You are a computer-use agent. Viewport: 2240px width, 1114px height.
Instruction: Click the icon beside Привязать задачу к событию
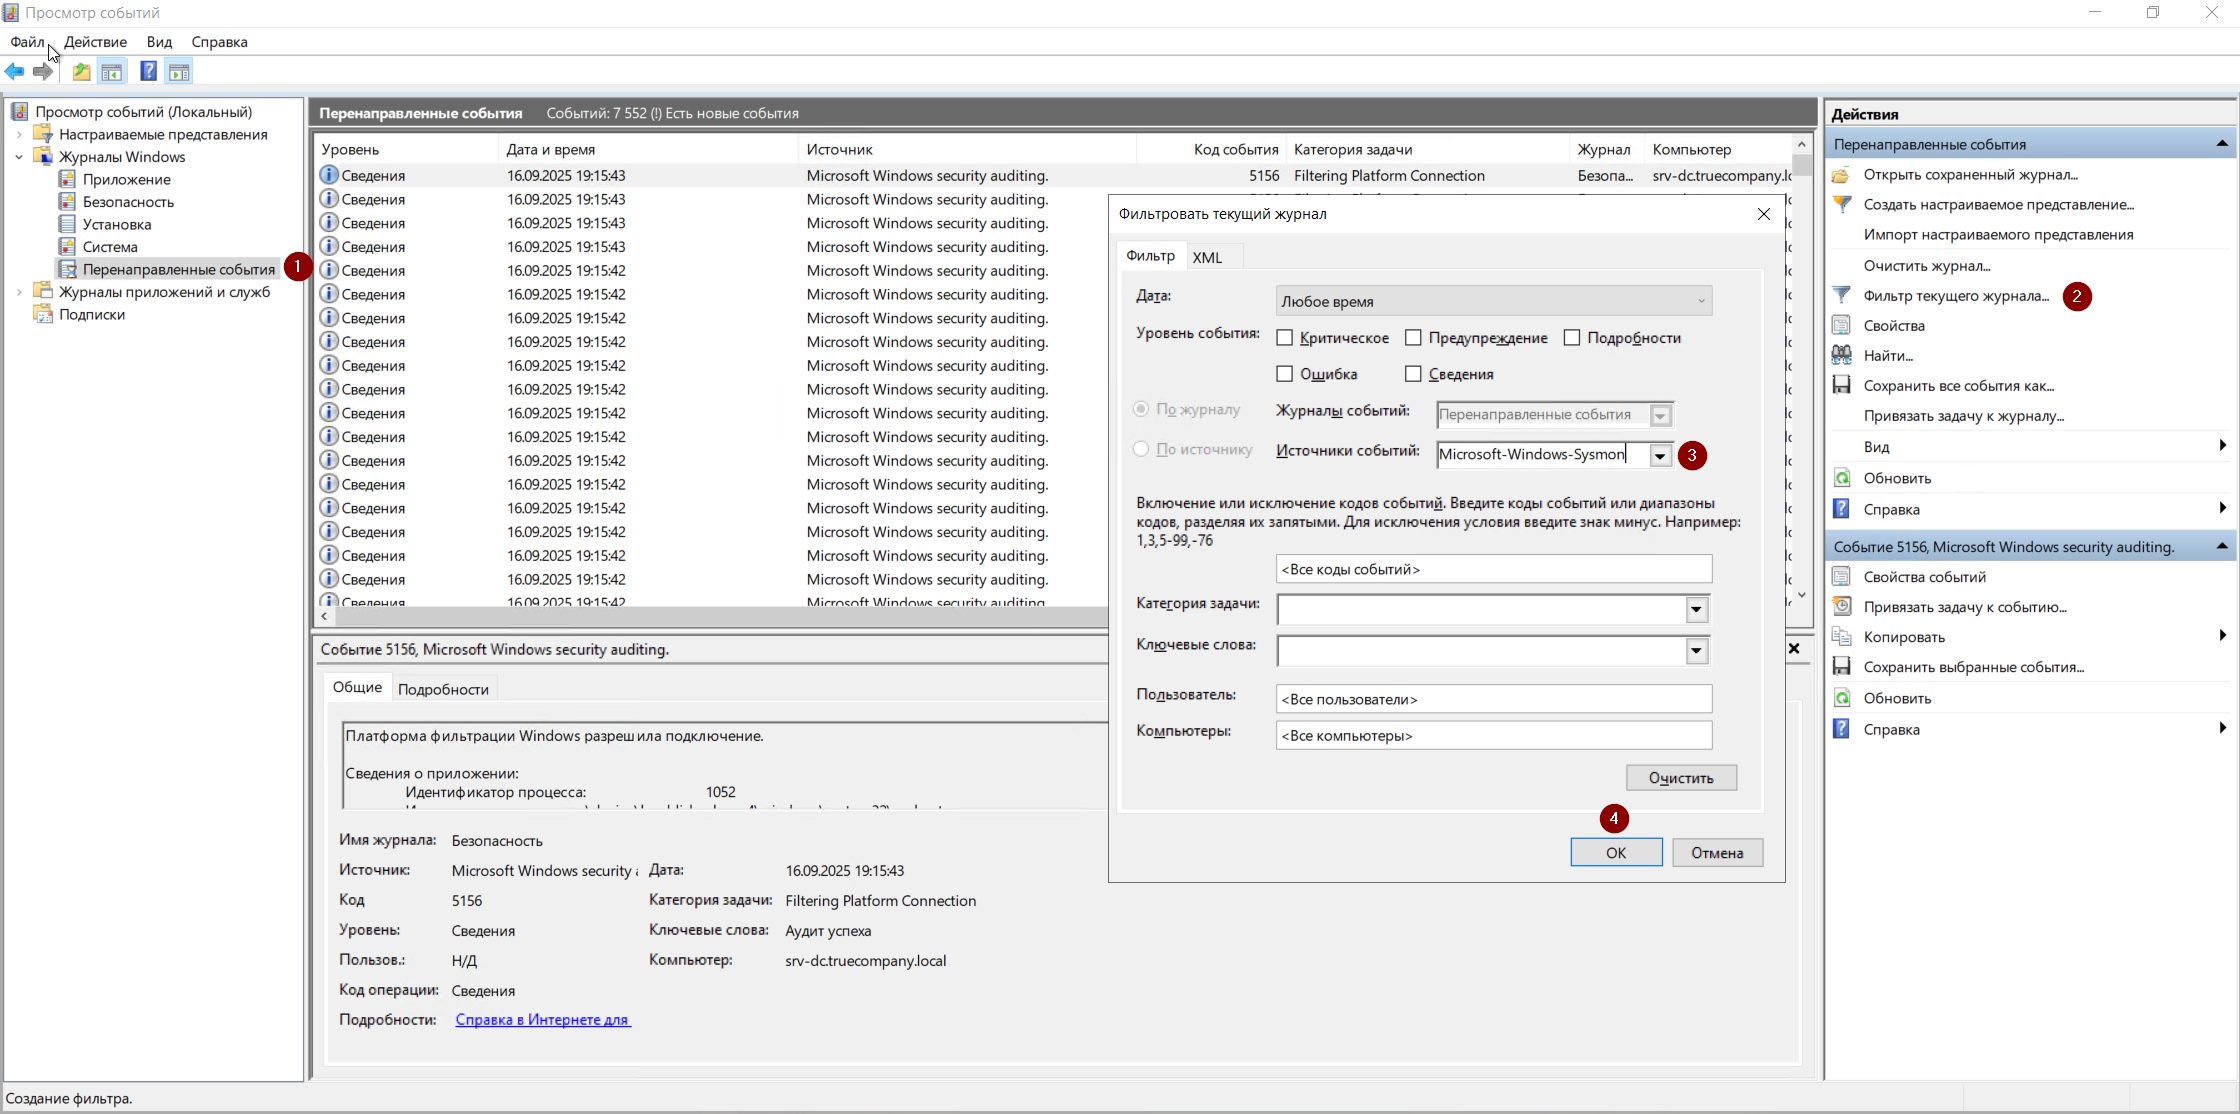[1842, 606]
